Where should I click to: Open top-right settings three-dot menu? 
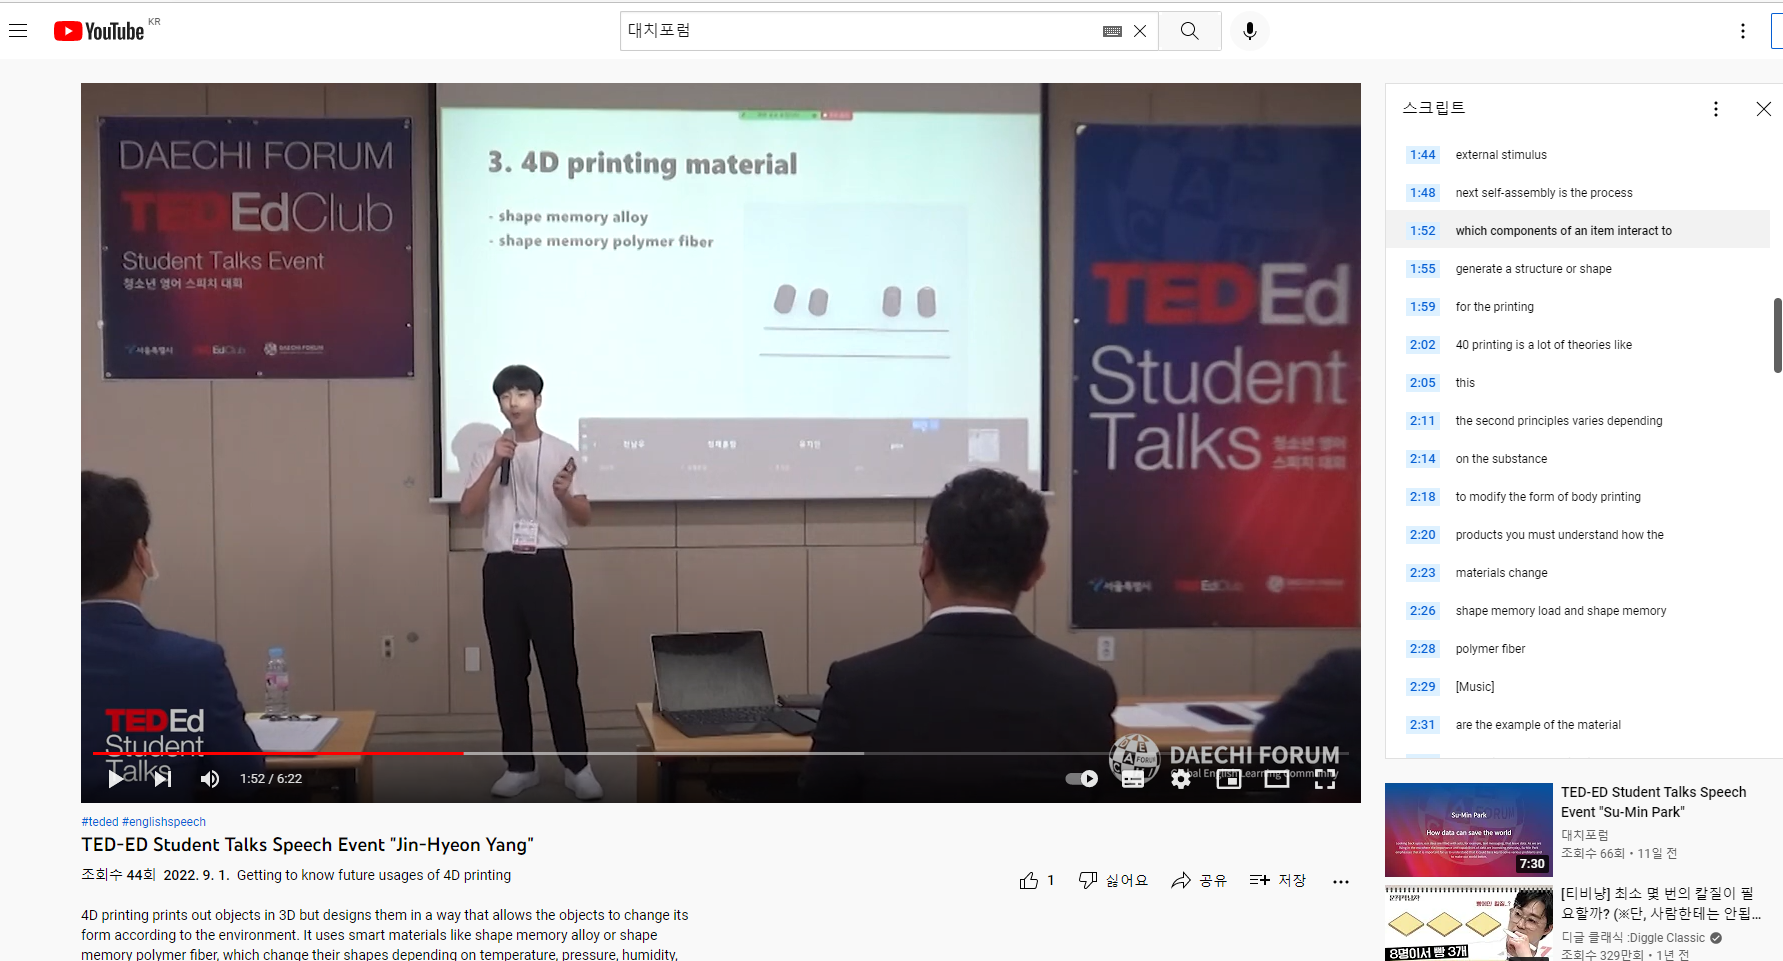(x=1743, y=31)
